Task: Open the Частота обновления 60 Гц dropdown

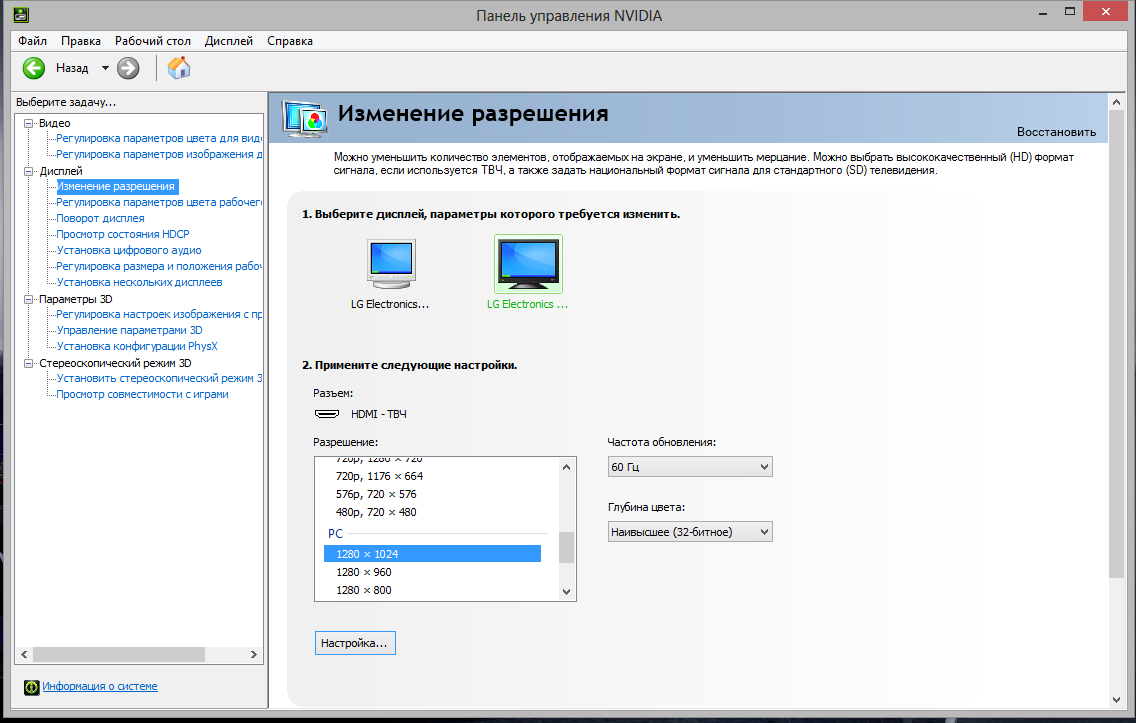Action: [x=690, y=467]
